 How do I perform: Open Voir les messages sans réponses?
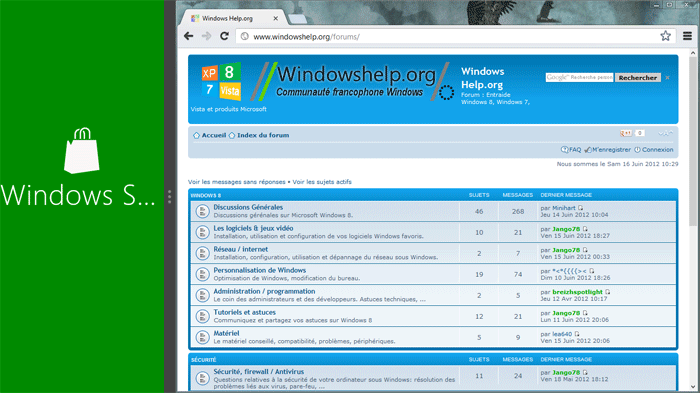pyautogui.click(x=237, y=182)
